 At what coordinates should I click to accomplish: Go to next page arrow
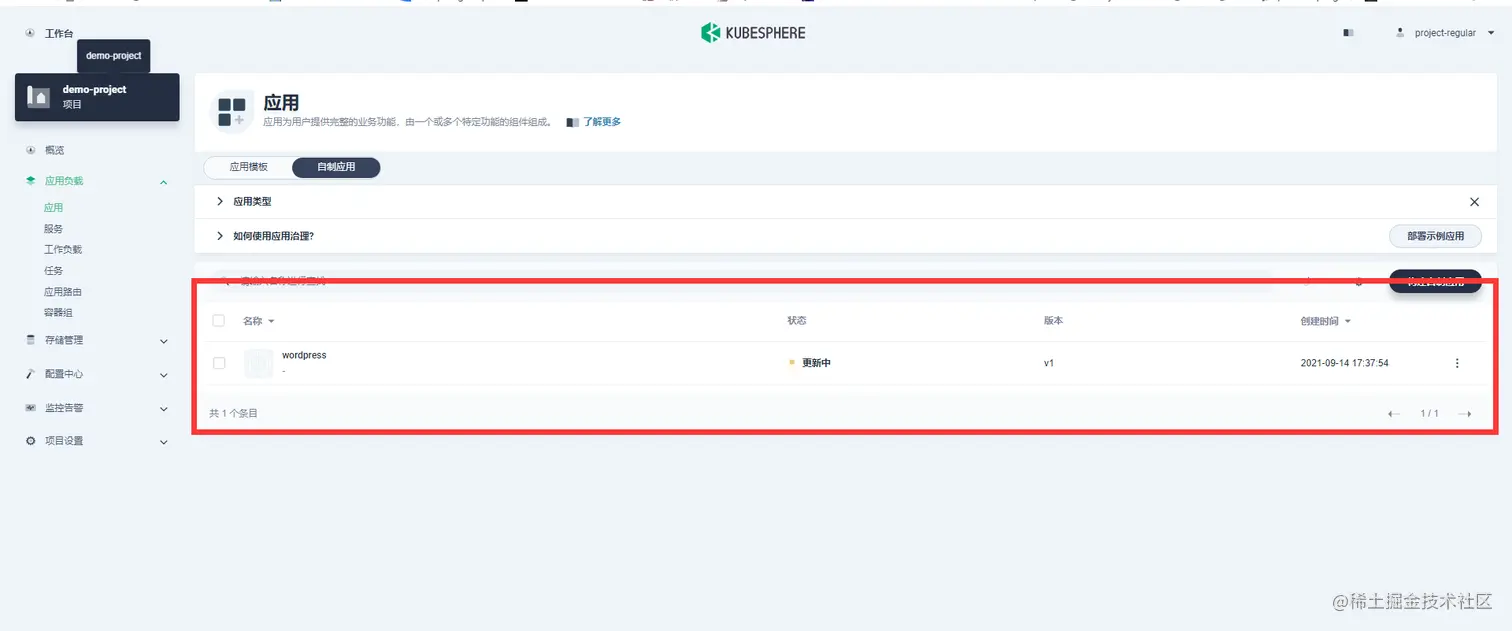click(1464, 413)
